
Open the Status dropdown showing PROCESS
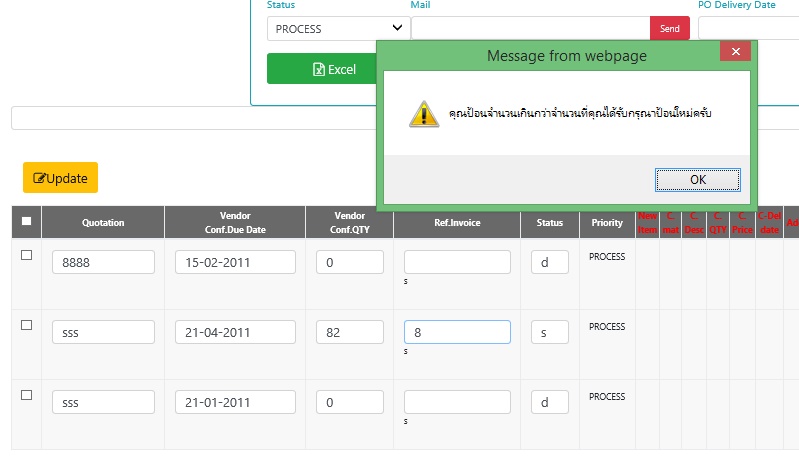(338, 29)
